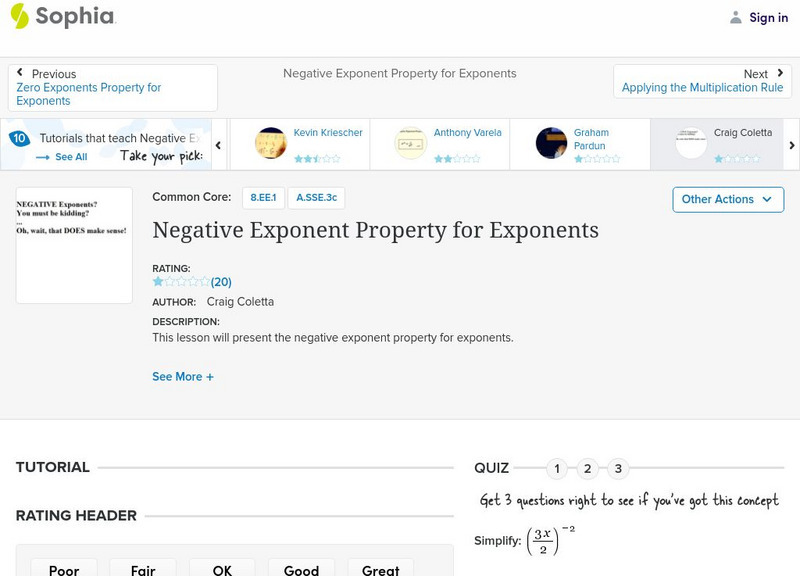Open the tutorial preview thumbnail image
This screenshot has height=576, width=800.
click(x=75, y=245)
